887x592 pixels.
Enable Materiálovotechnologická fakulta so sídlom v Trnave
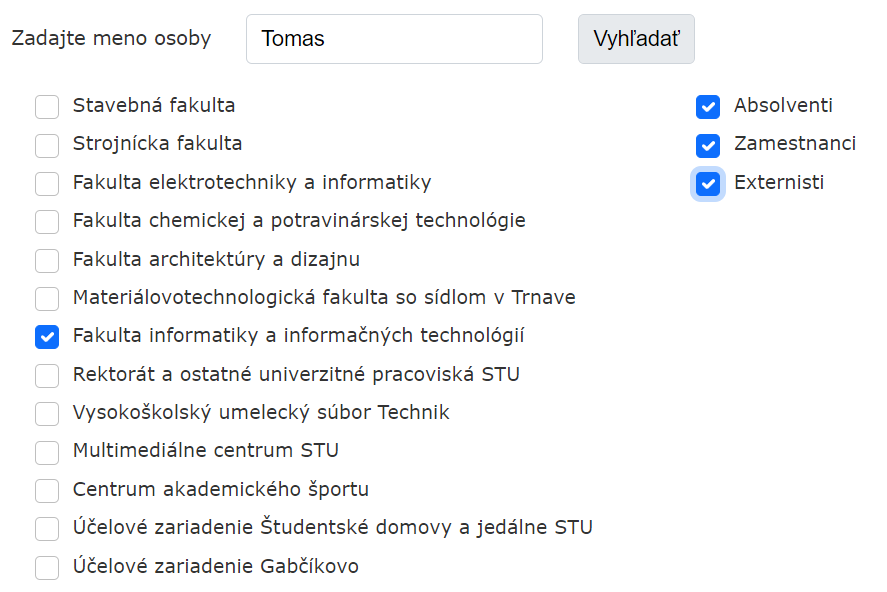coord(47,299)
